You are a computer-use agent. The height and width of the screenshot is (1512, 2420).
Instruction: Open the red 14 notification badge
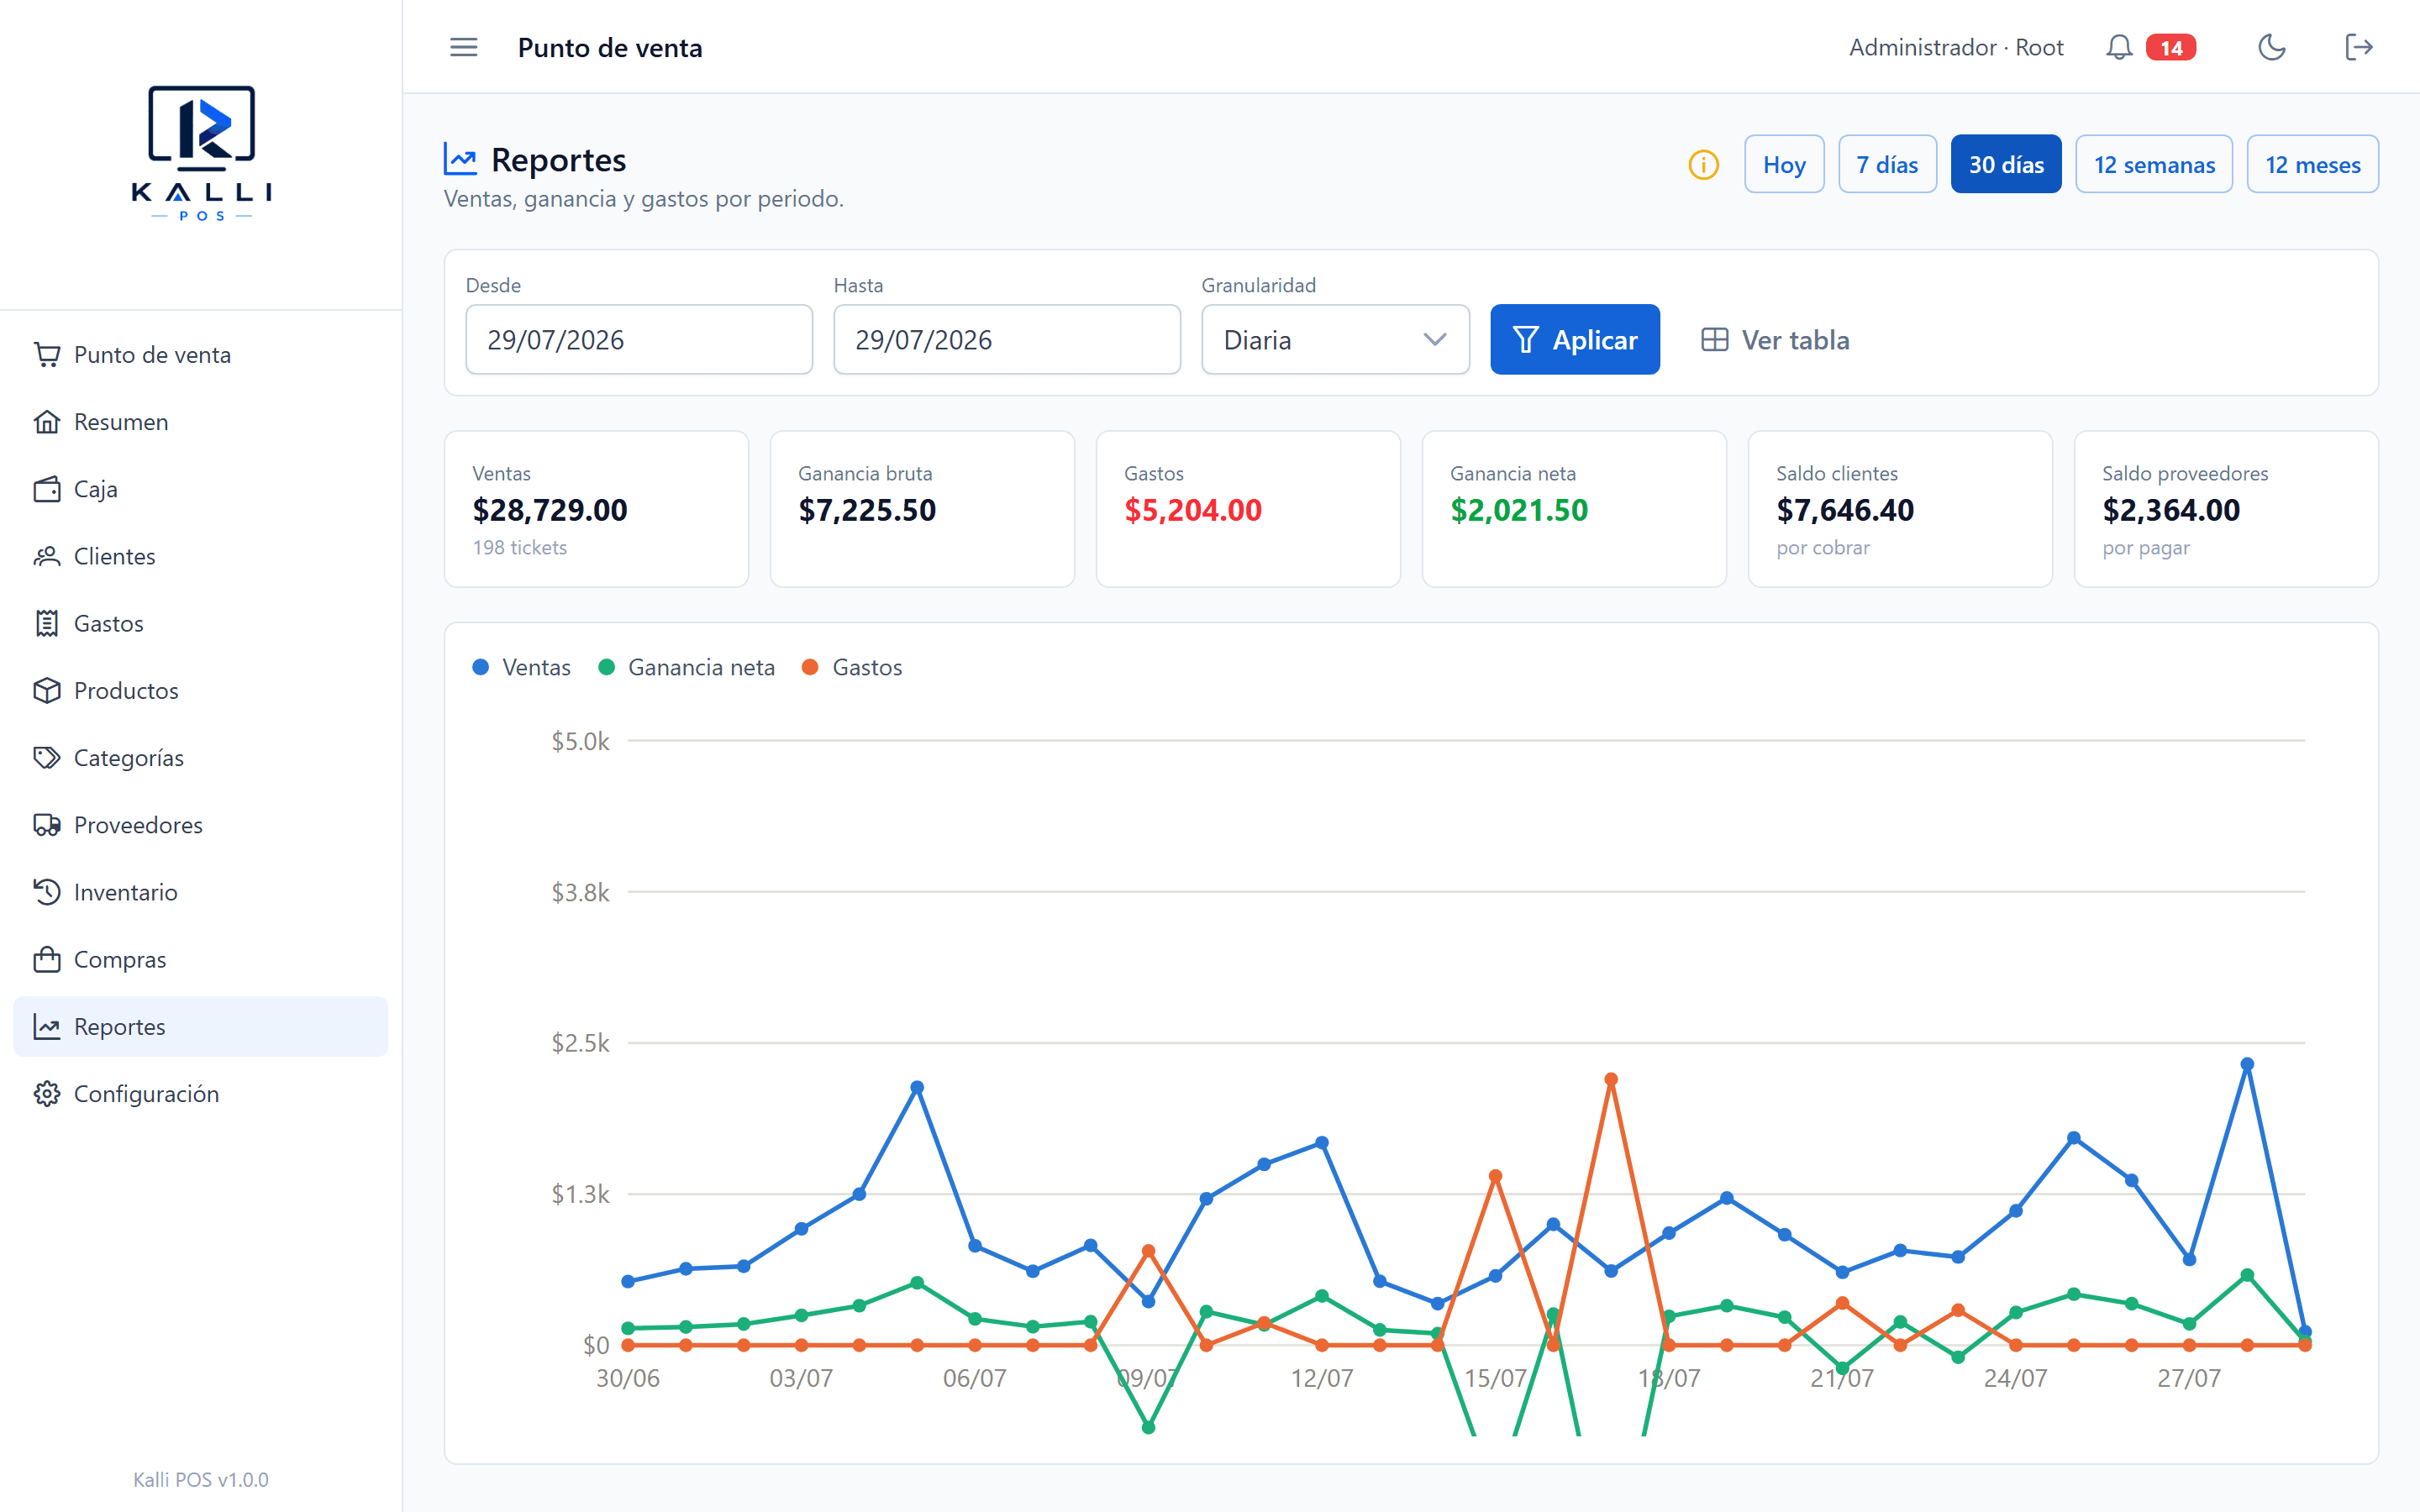(x=2171, y=47)
